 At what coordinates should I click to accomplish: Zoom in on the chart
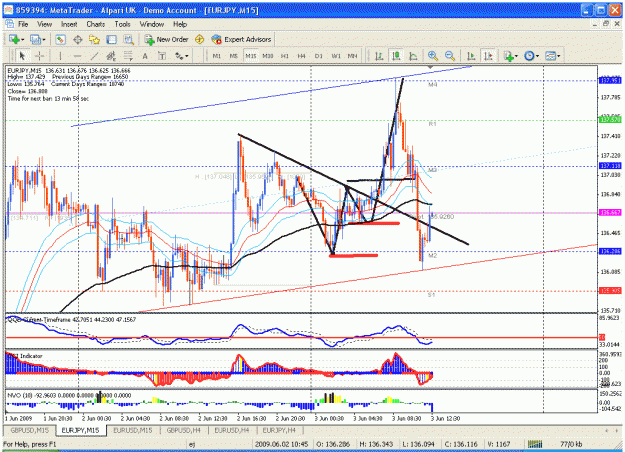click(432, 56)
